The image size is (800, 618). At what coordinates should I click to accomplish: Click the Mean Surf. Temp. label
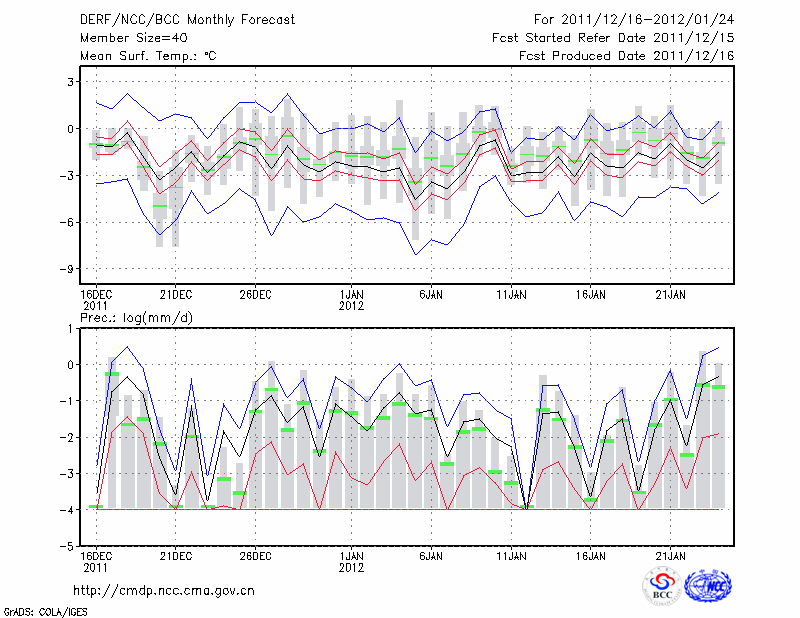[x=148, y=56]
